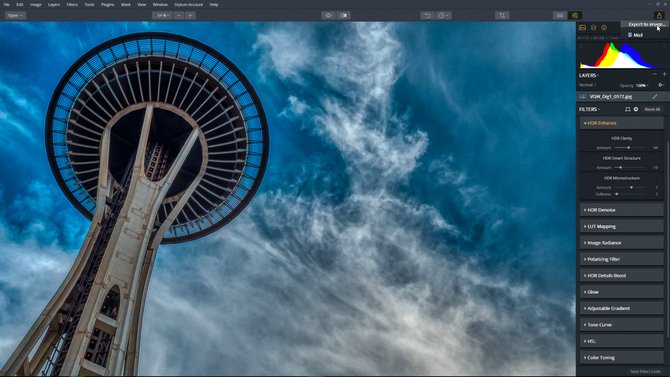Expand the Tone Curve filter

click(x=622, y=325)
